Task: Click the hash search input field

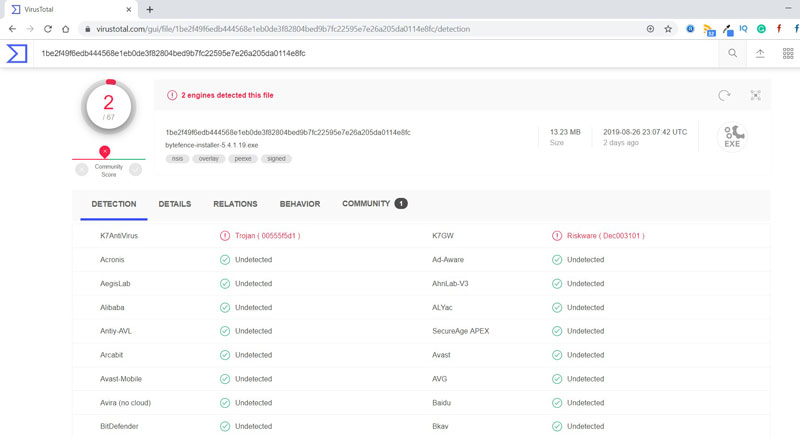Action: pos(370,54)
